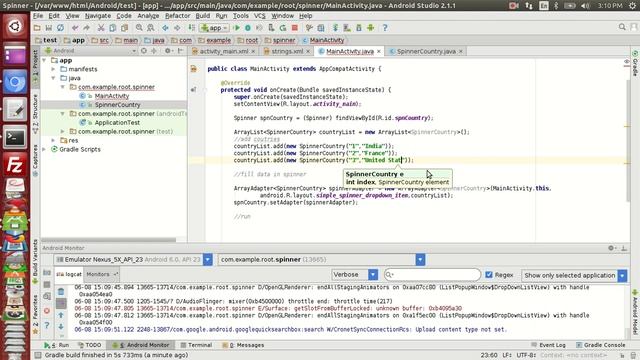Screen dimensions: 640x360
Task: Close the MainActivity.java tab
Action: [379, 51]
